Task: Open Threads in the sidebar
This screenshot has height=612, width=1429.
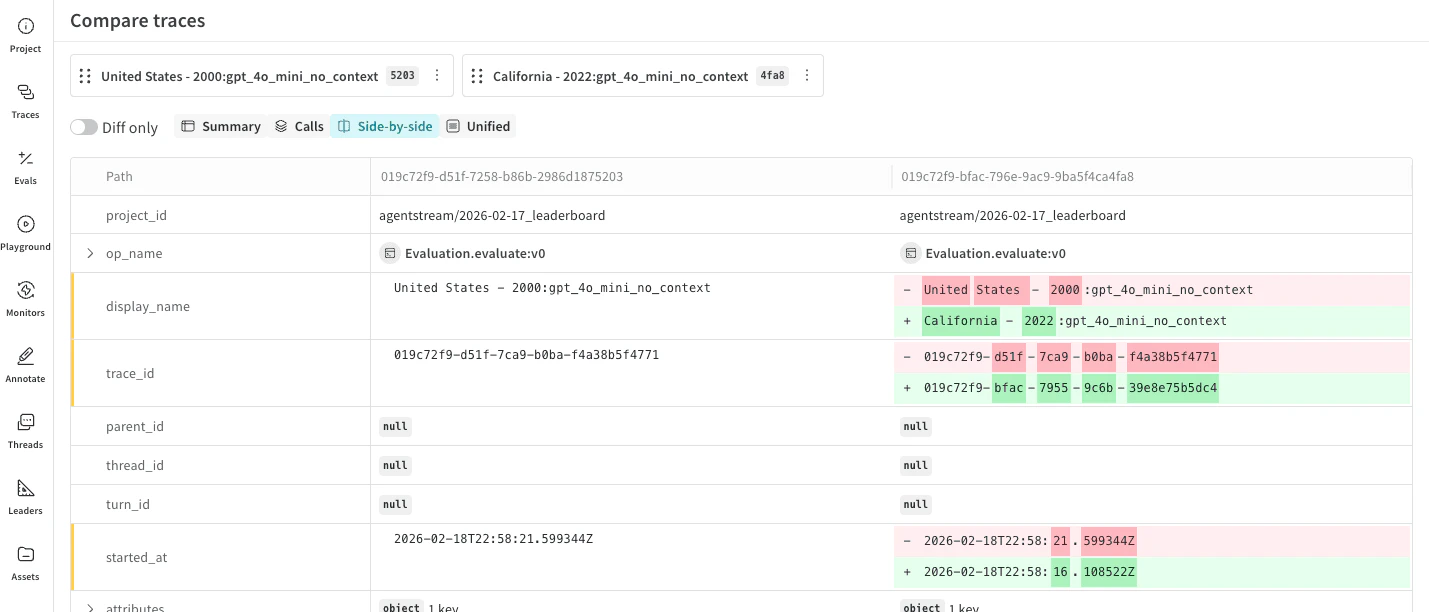Action: pos(26,431)
